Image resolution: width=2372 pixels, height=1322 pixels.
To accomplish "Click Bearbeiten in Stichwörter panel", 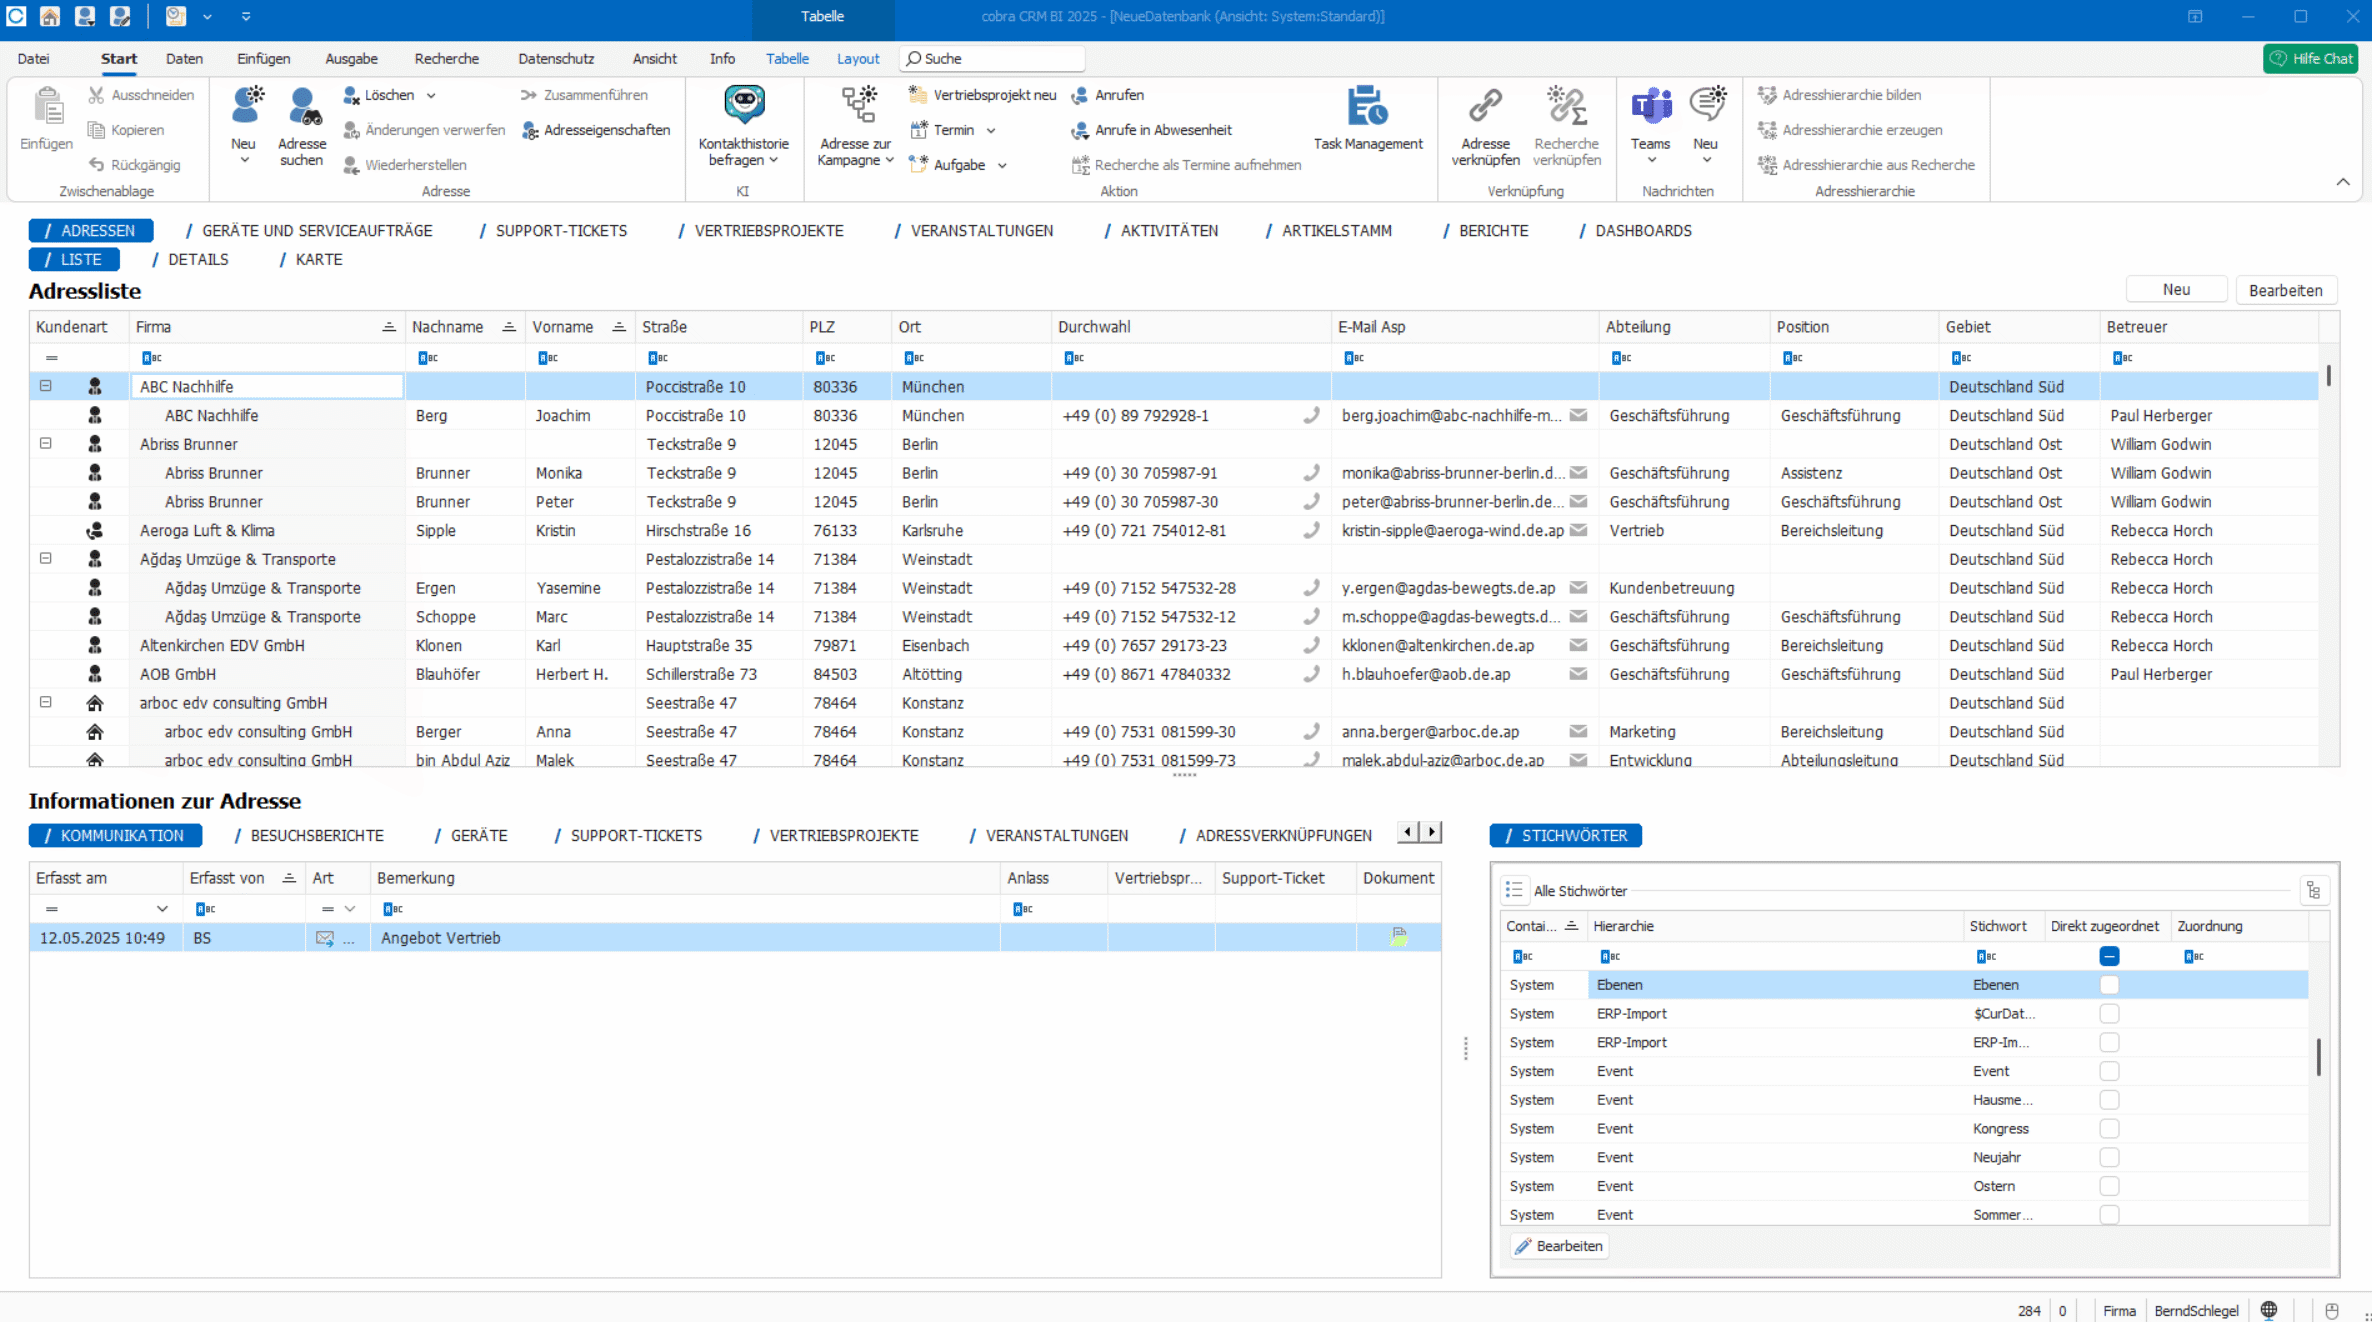I will 1559,1246.
